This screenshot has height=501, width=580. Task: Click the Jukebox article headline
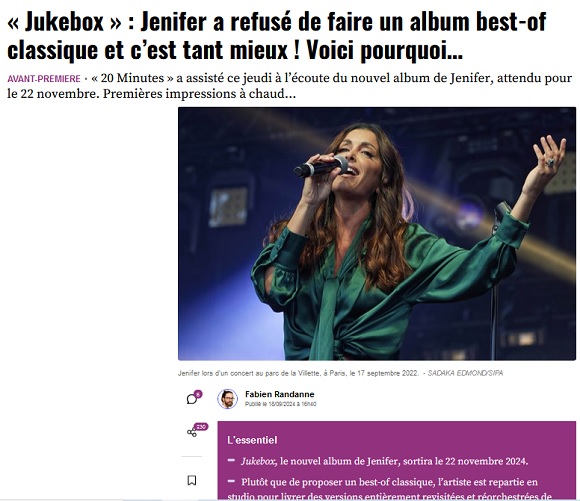(x=277, y=36)
